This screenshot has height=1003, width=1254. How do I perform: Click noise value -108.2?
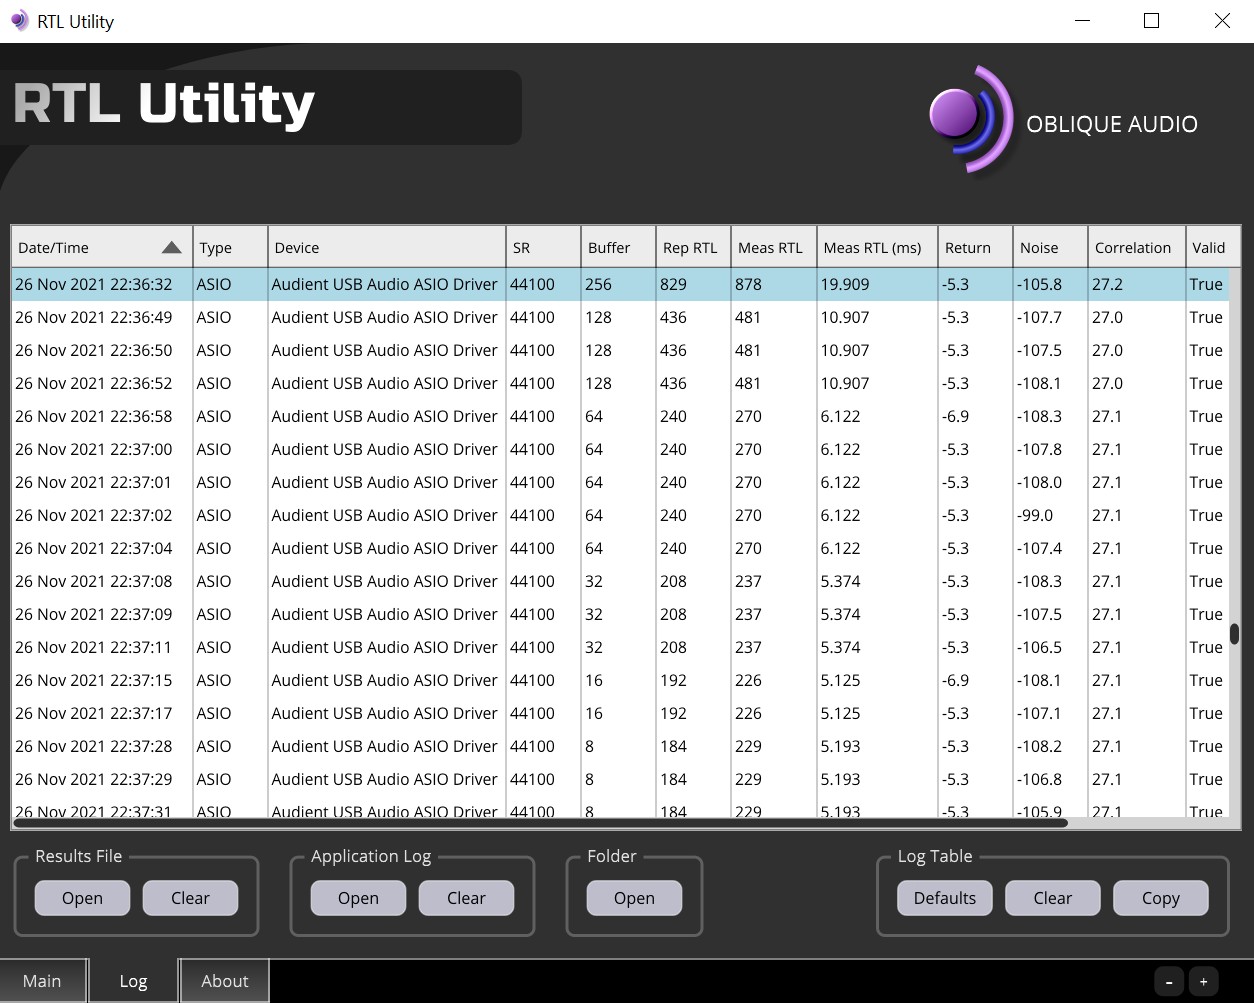click(1039, 746)
